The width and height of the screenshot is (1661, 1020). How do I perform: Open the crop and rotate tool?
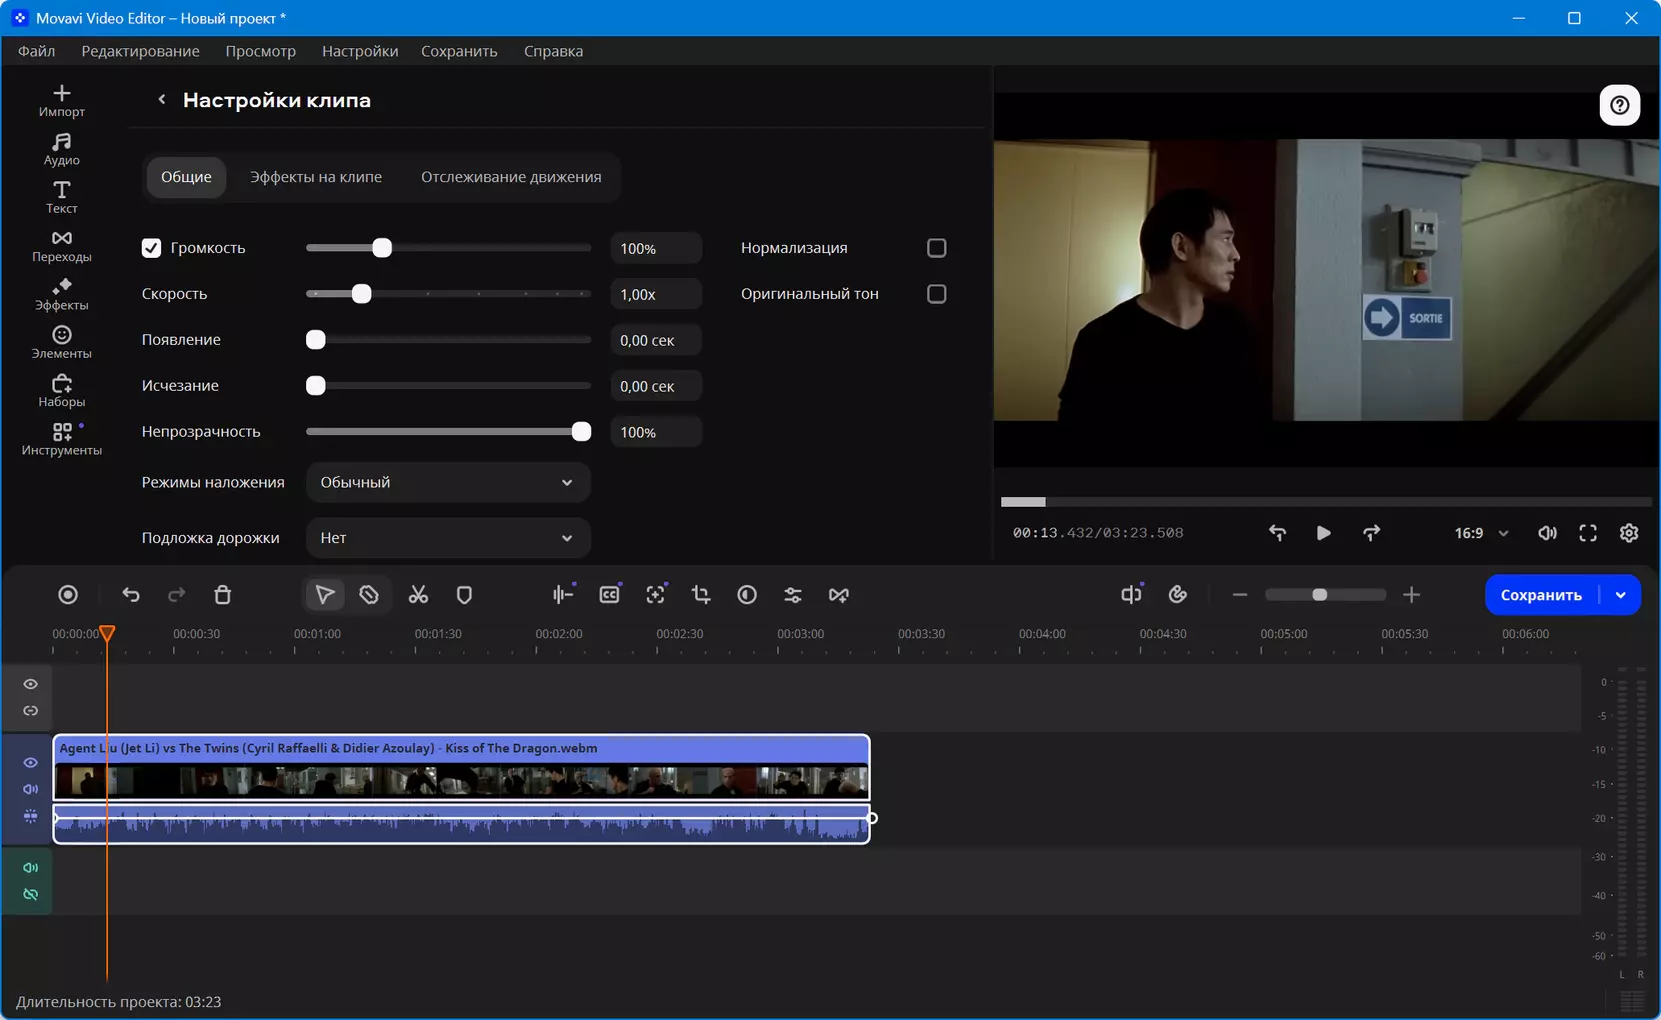[701, 595]
